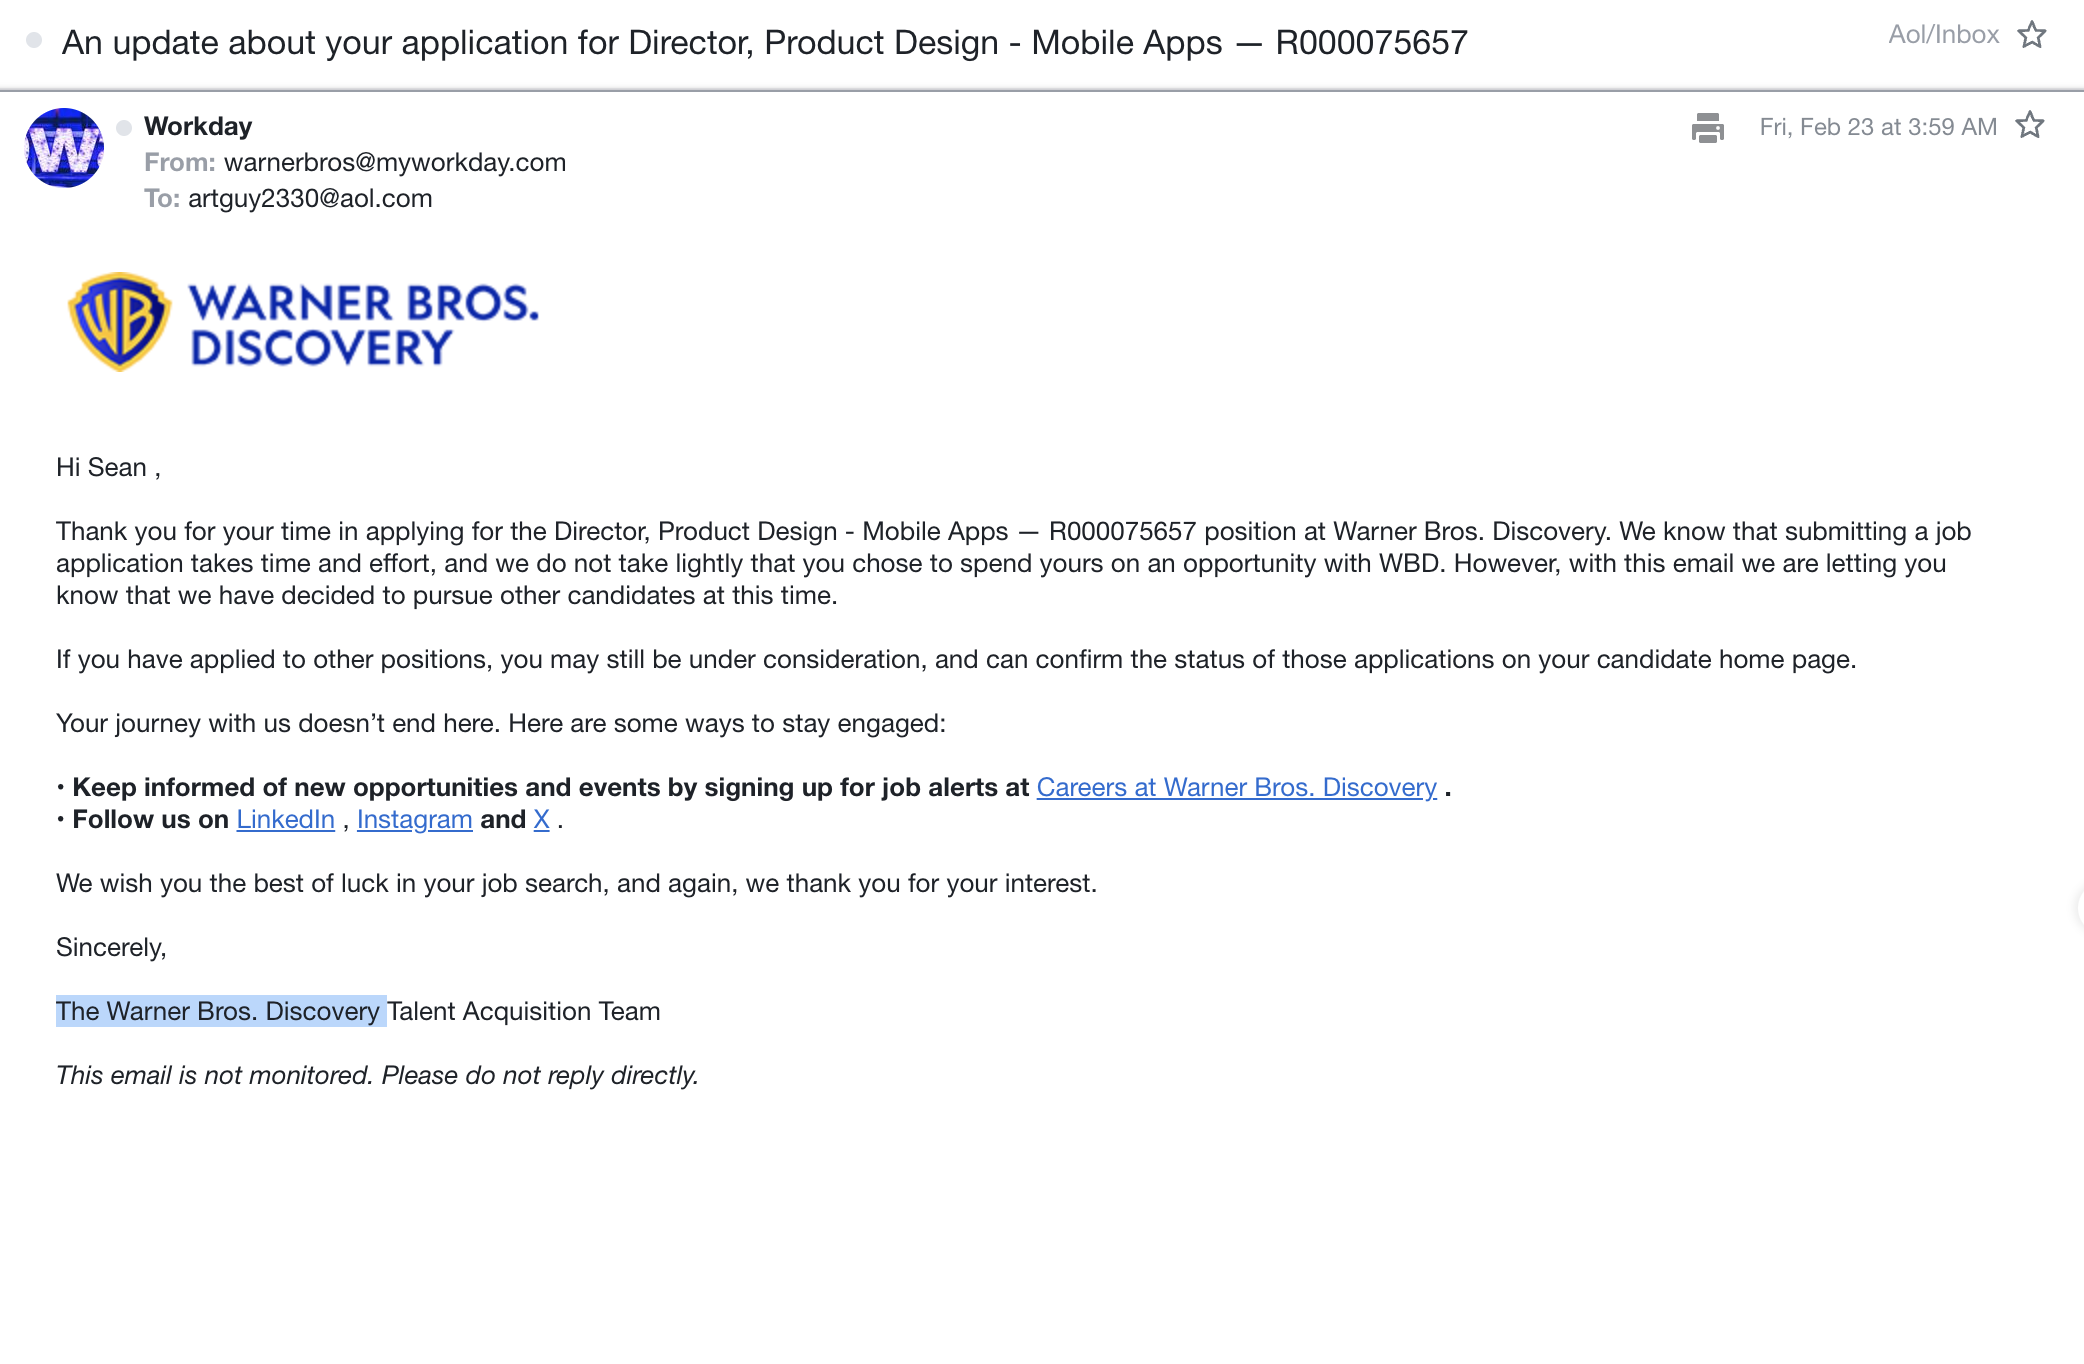Image resolution: width=2084 pixels, height=1364 pixels.
Task: Toggle the star beside the message timestamp
Action: [2032, 126]
